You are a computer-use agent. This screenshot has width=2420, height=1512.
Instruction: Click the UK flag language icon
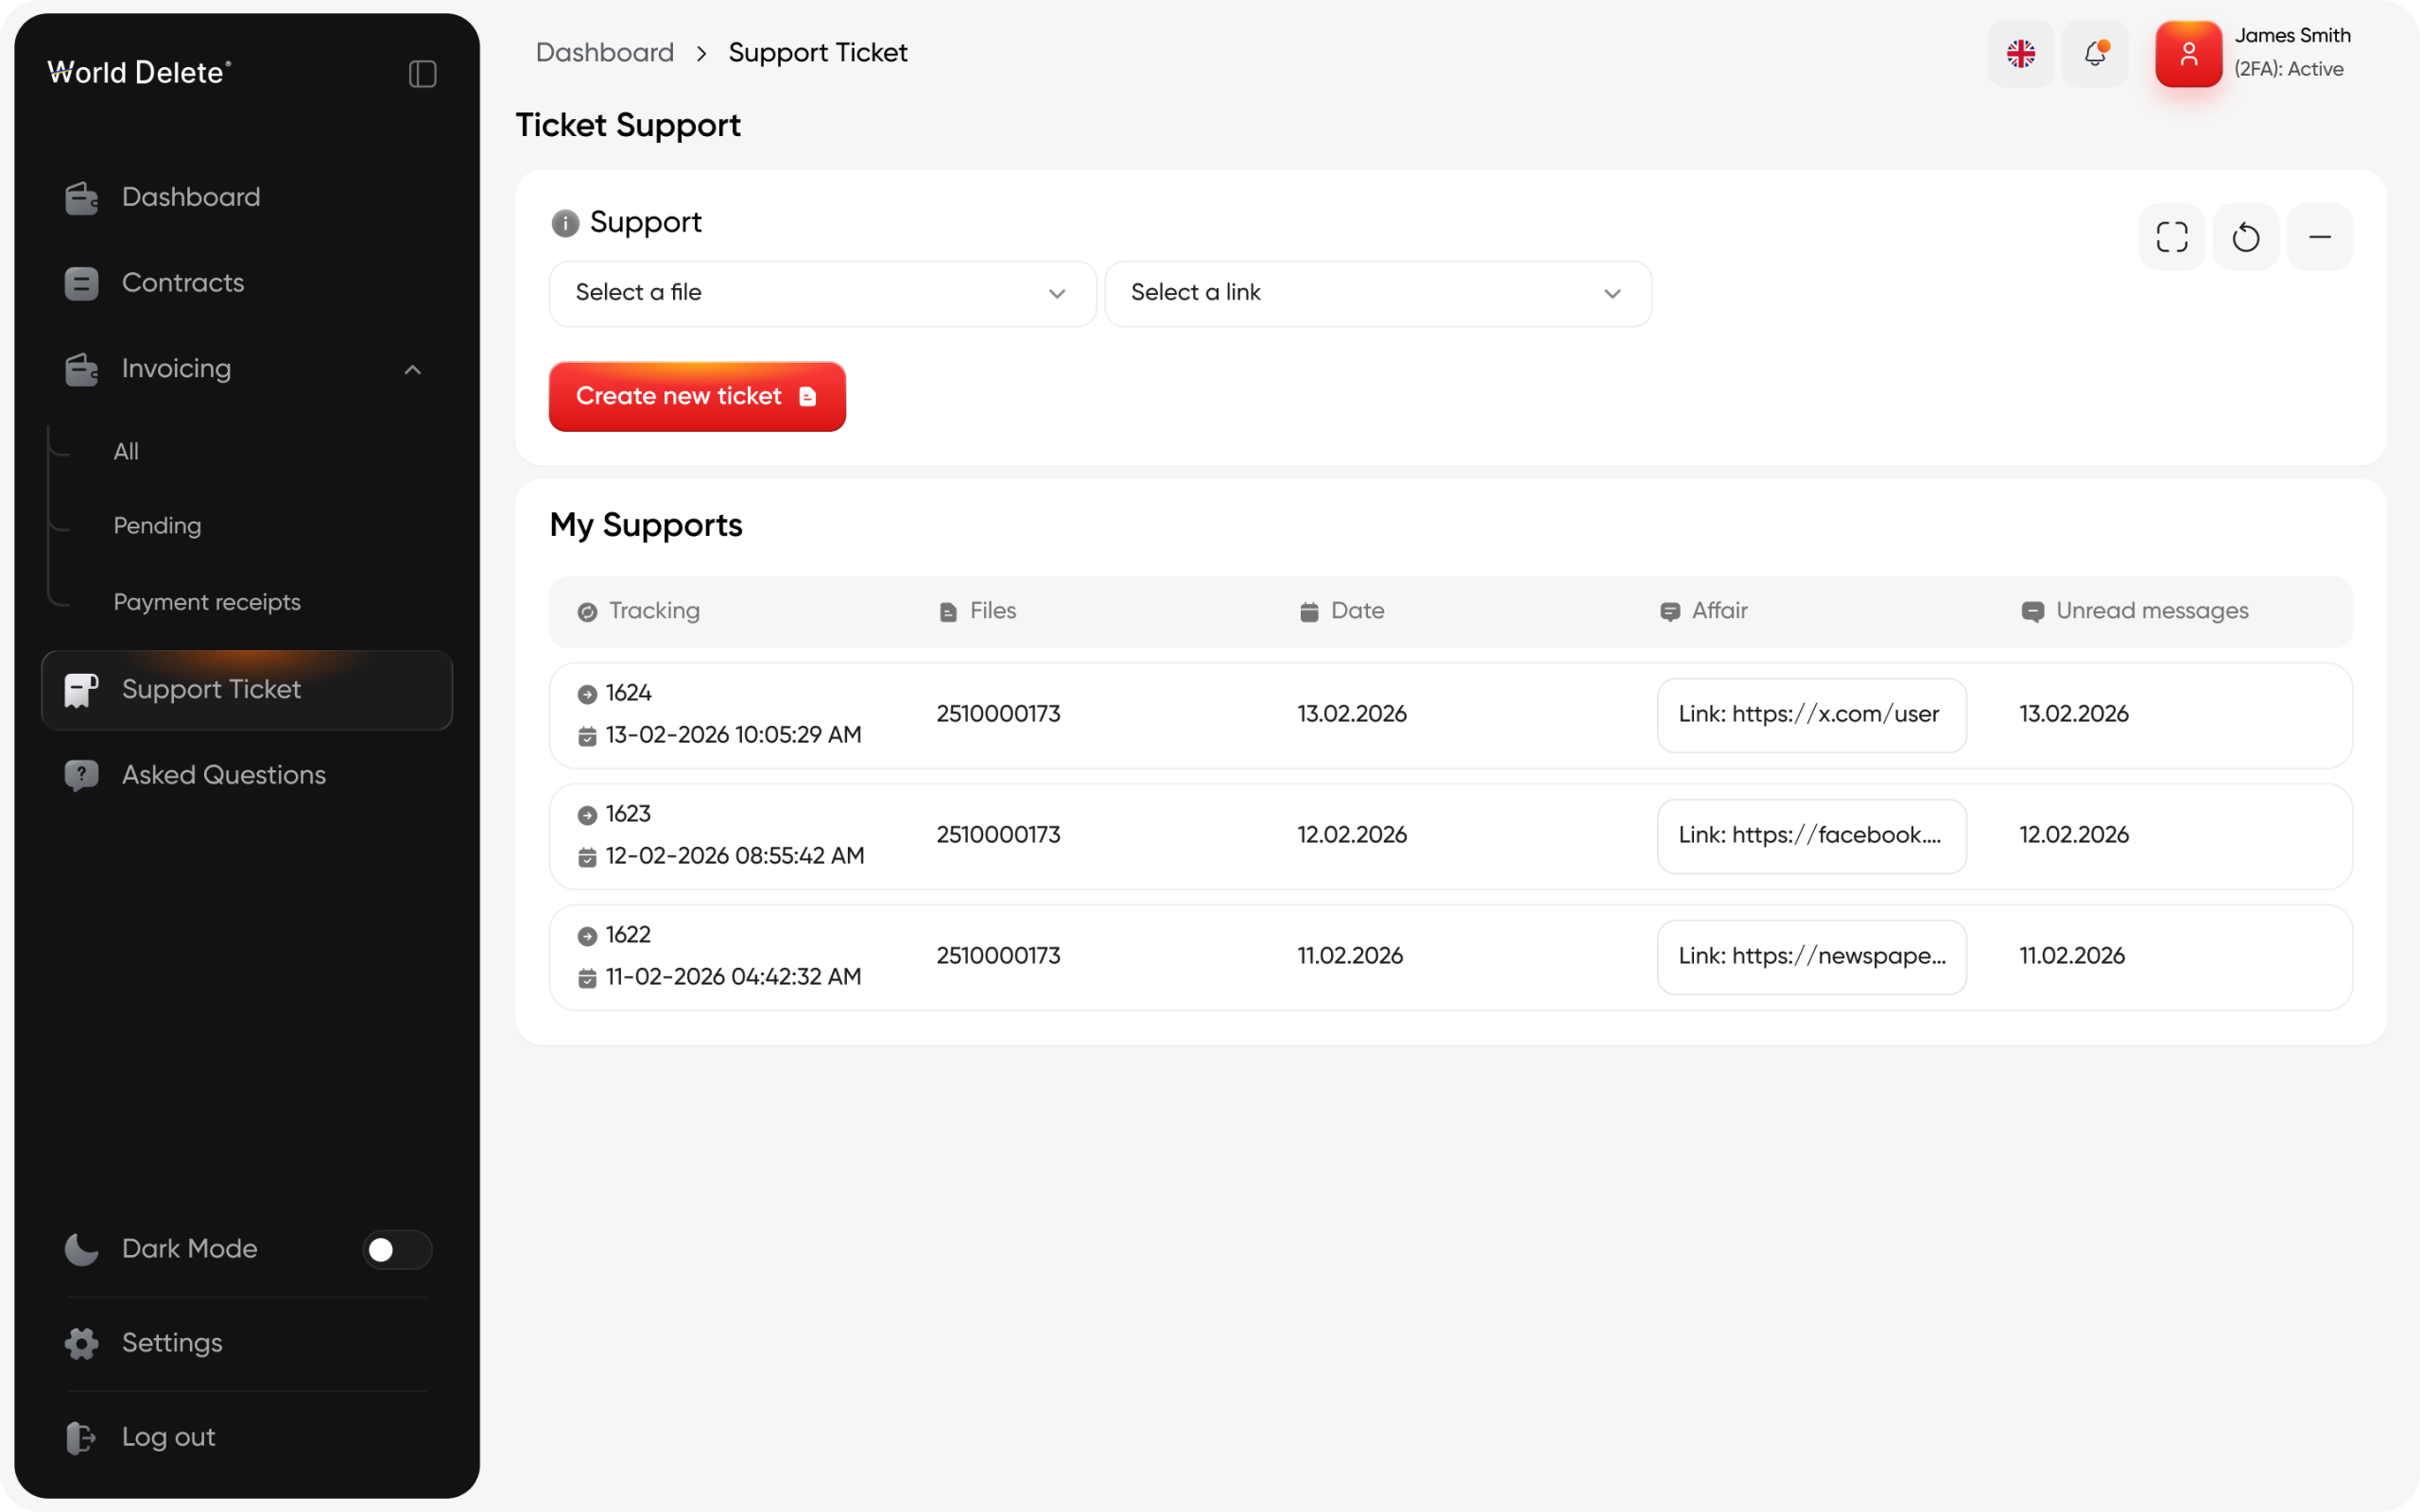point(2020,53)
